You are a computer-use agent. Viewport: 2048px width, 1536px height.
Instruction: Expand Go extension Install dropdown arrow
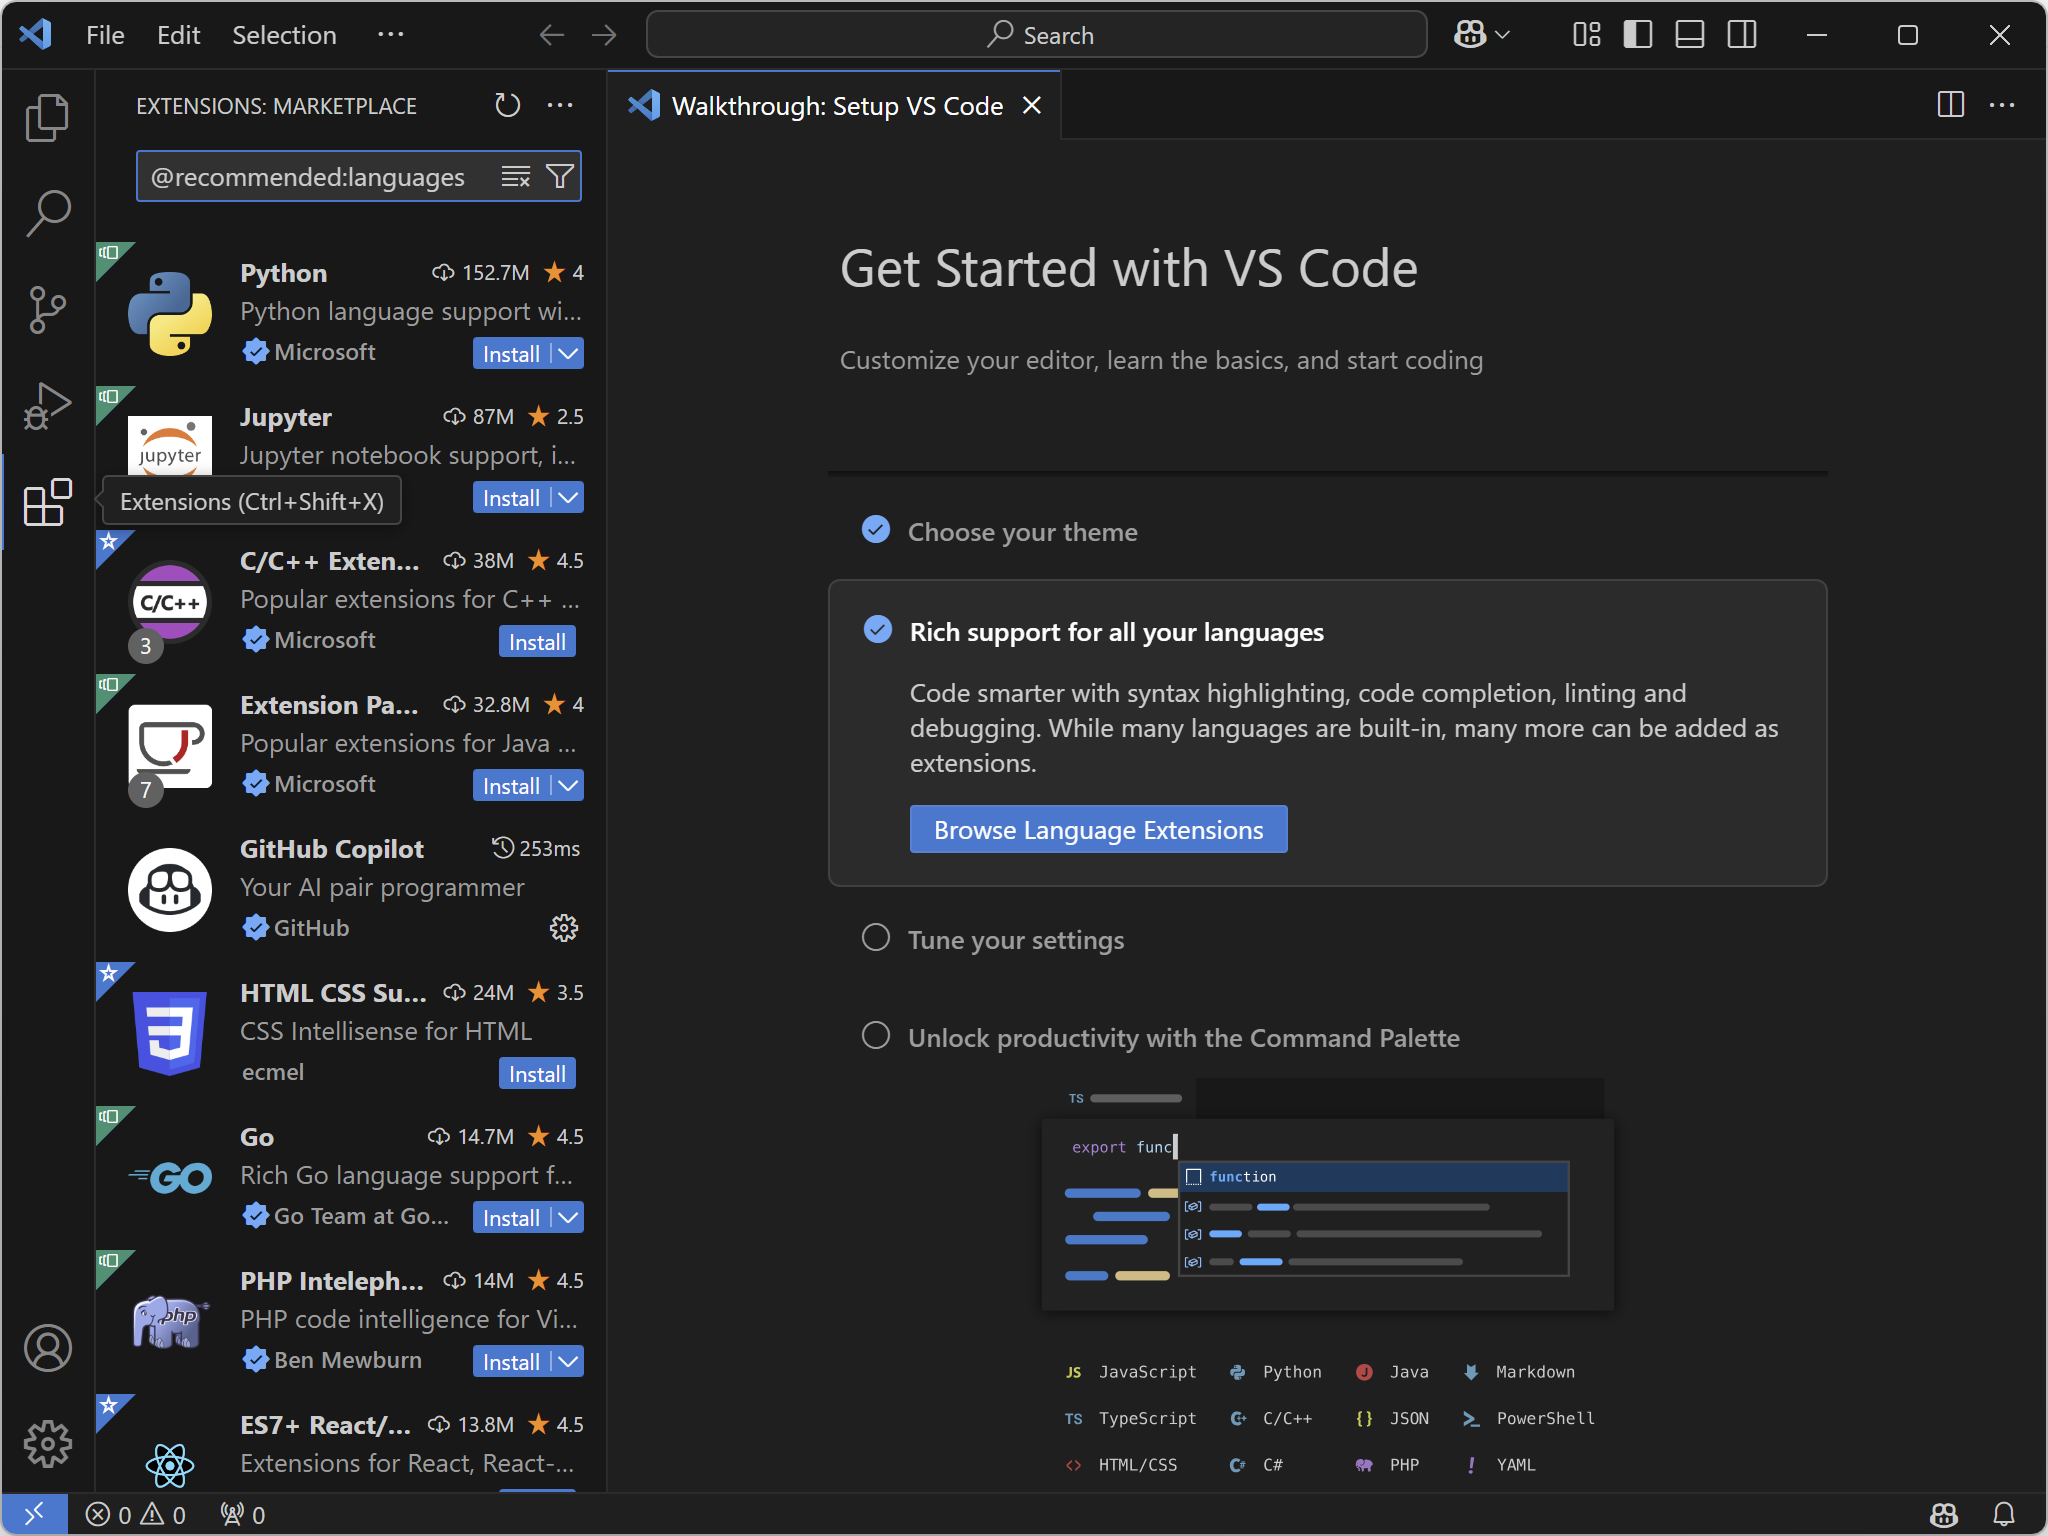point(568,1218)
